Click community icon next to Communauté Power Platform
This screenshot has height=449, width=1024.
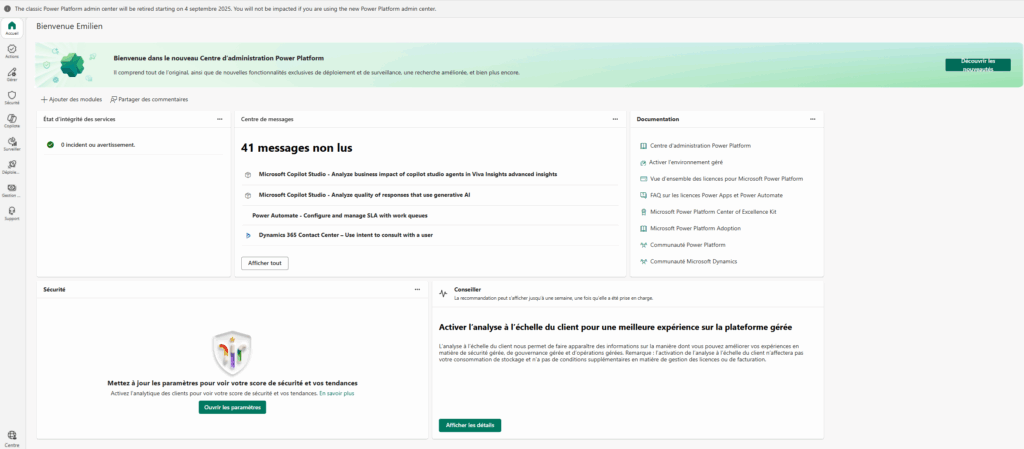(x=643, y=245)
